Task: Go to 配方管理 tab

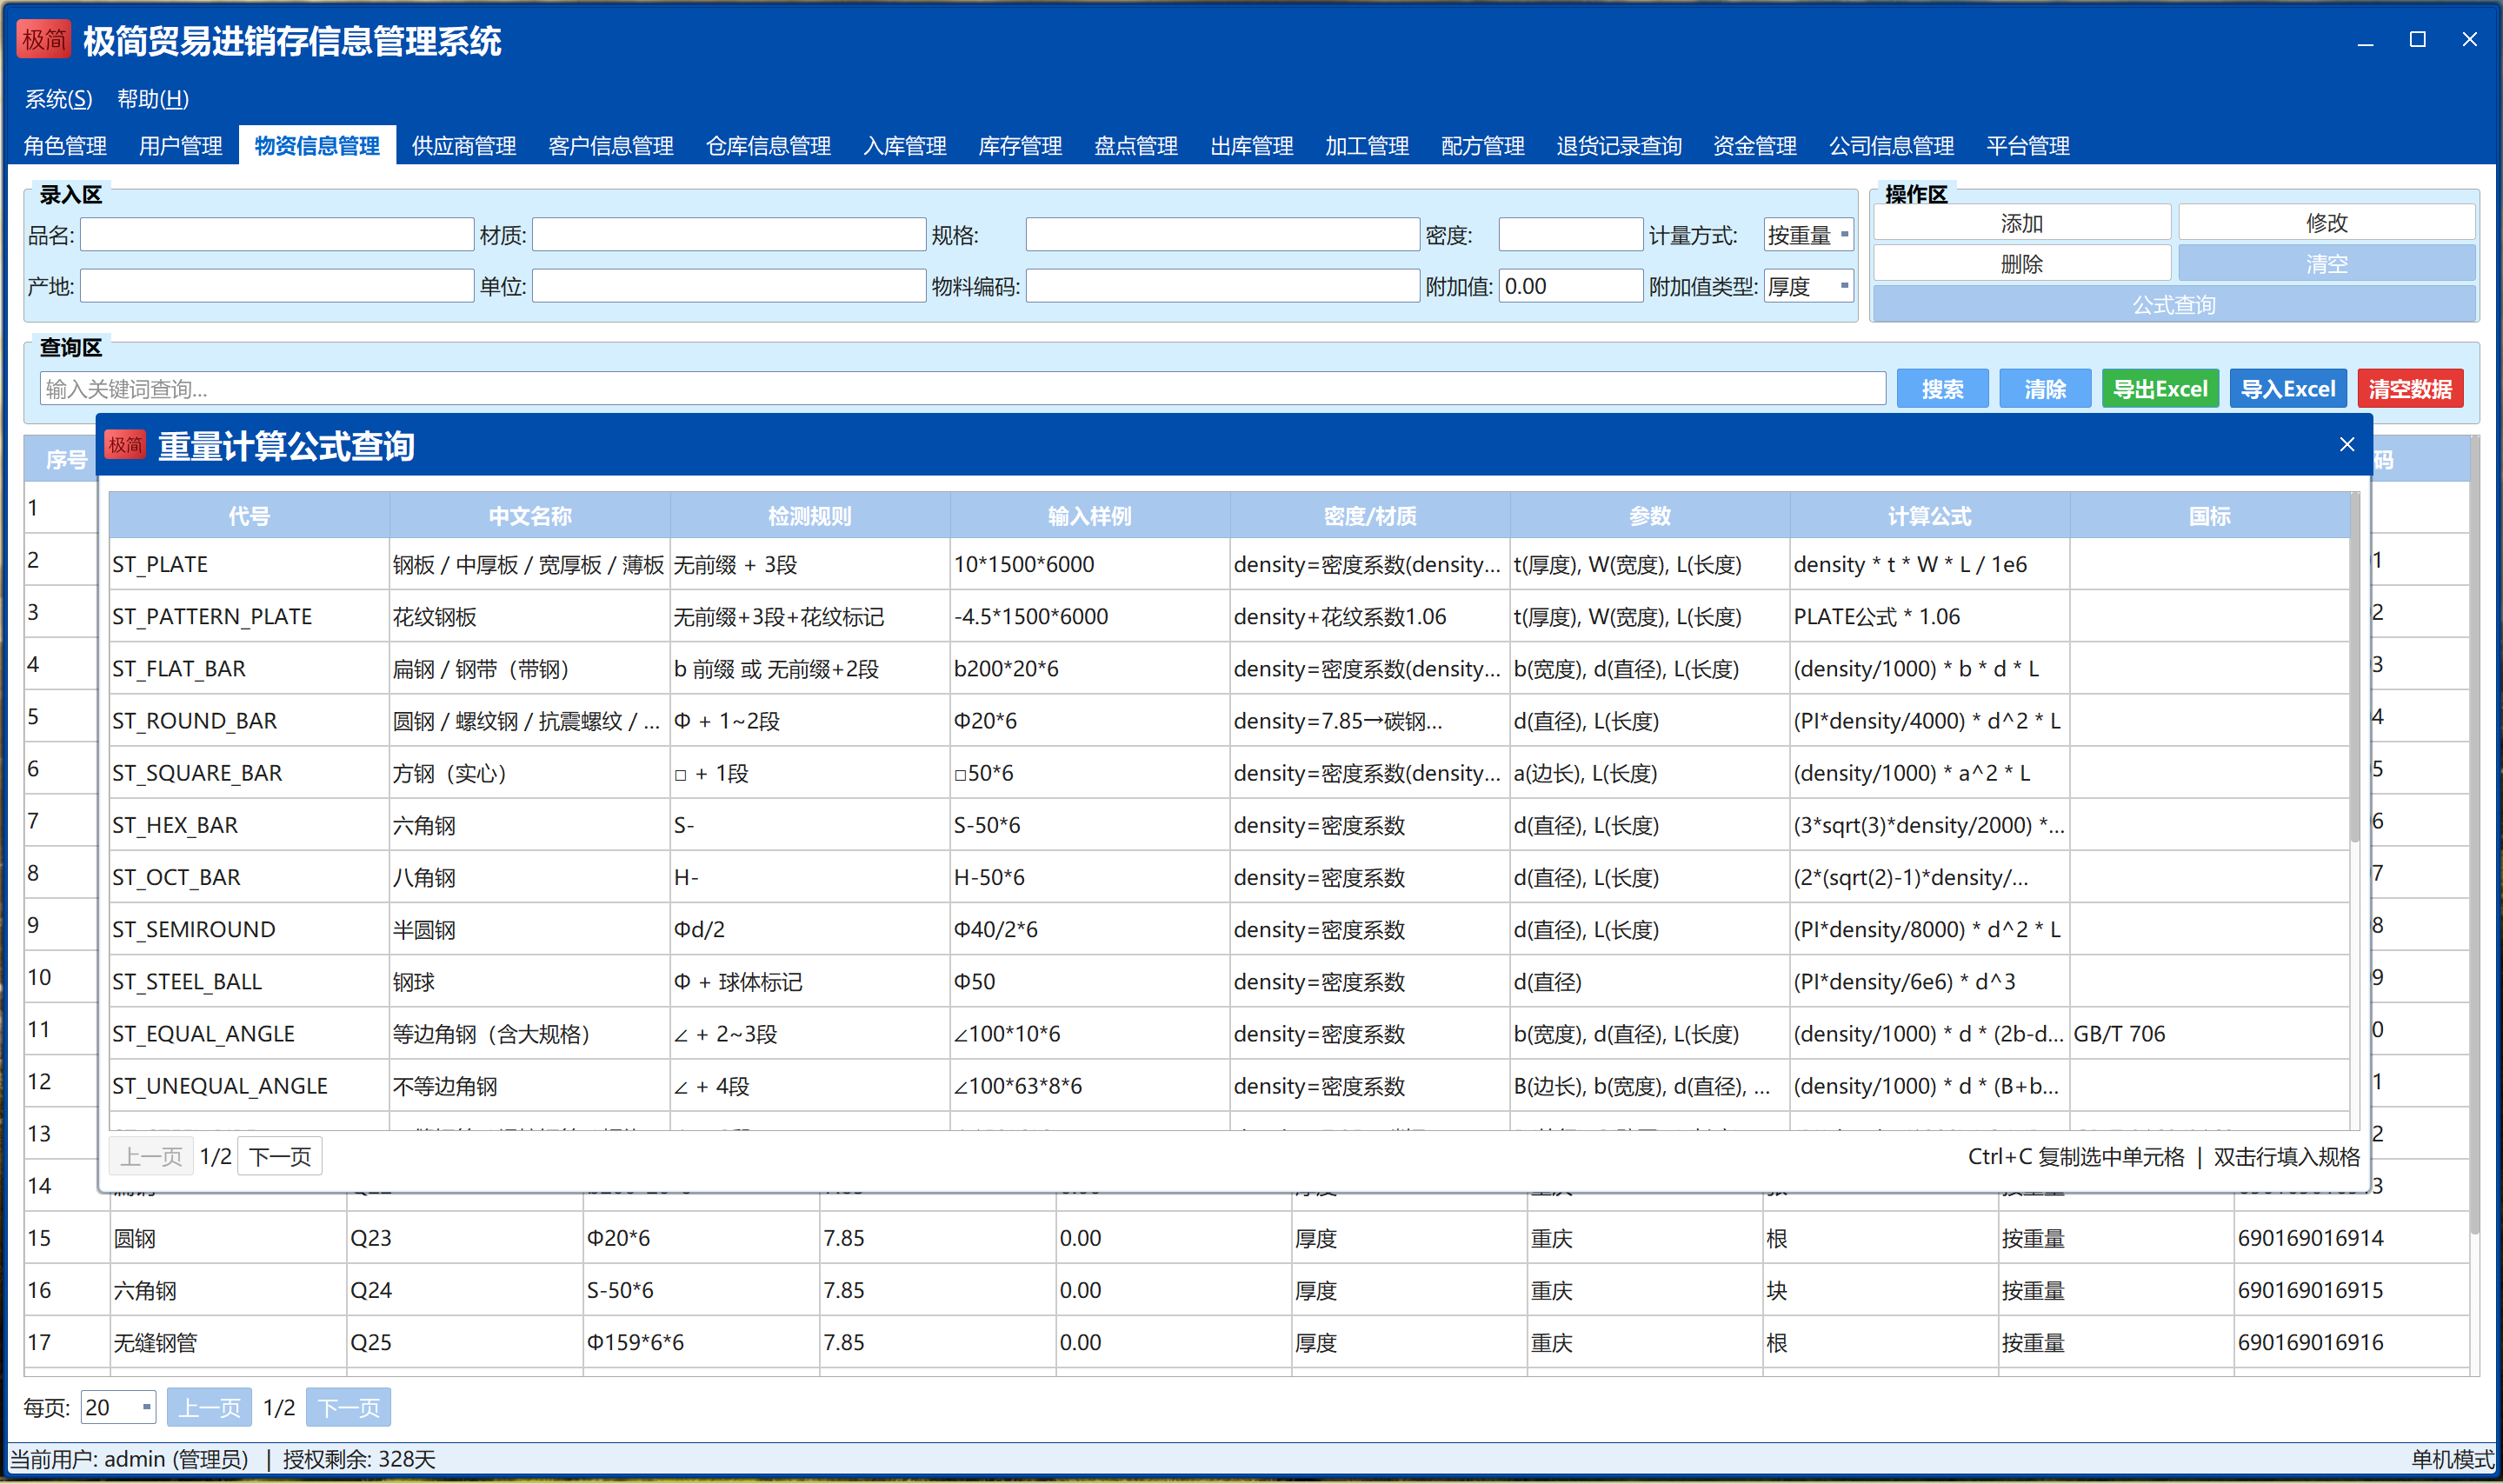Action: click(1482, 146)
